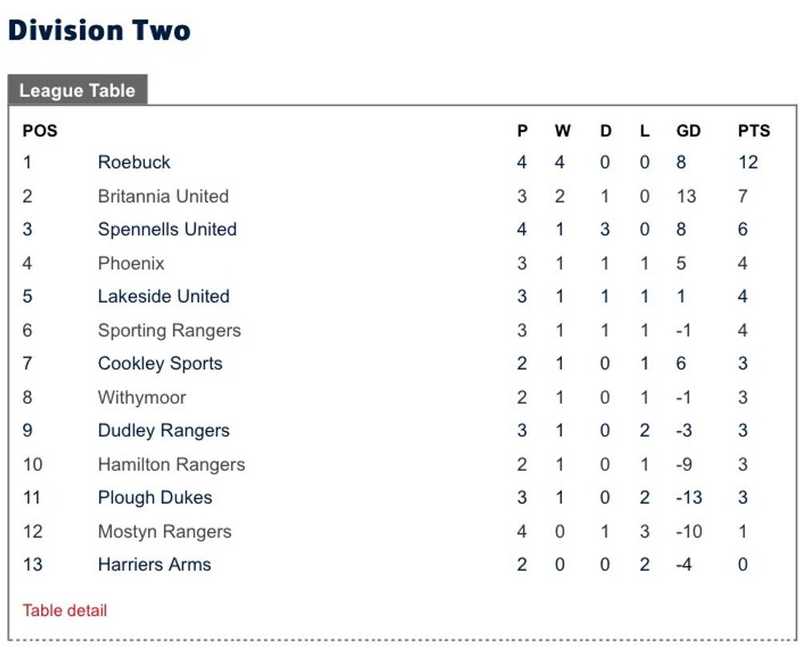Select the POS column heading
Viewport: 800px width, 650px height.
40,131
